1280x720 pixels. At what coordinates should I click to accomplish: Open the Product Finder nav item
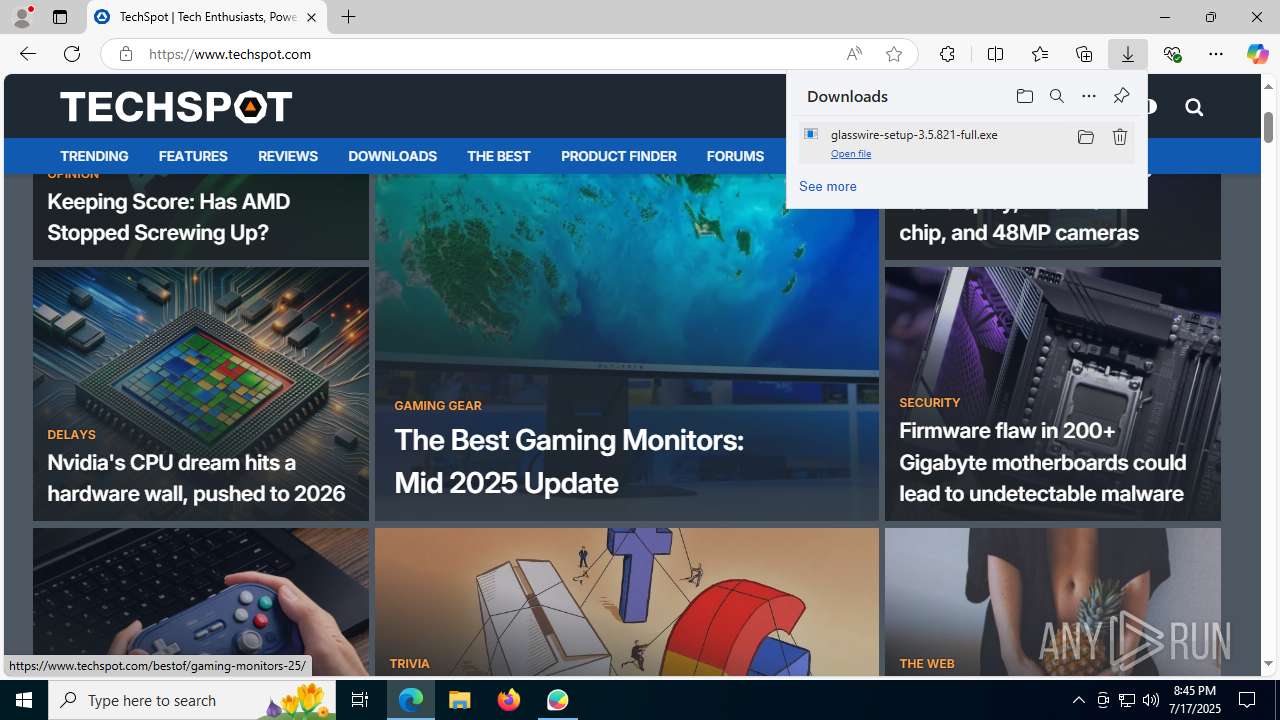coord(618,156)
